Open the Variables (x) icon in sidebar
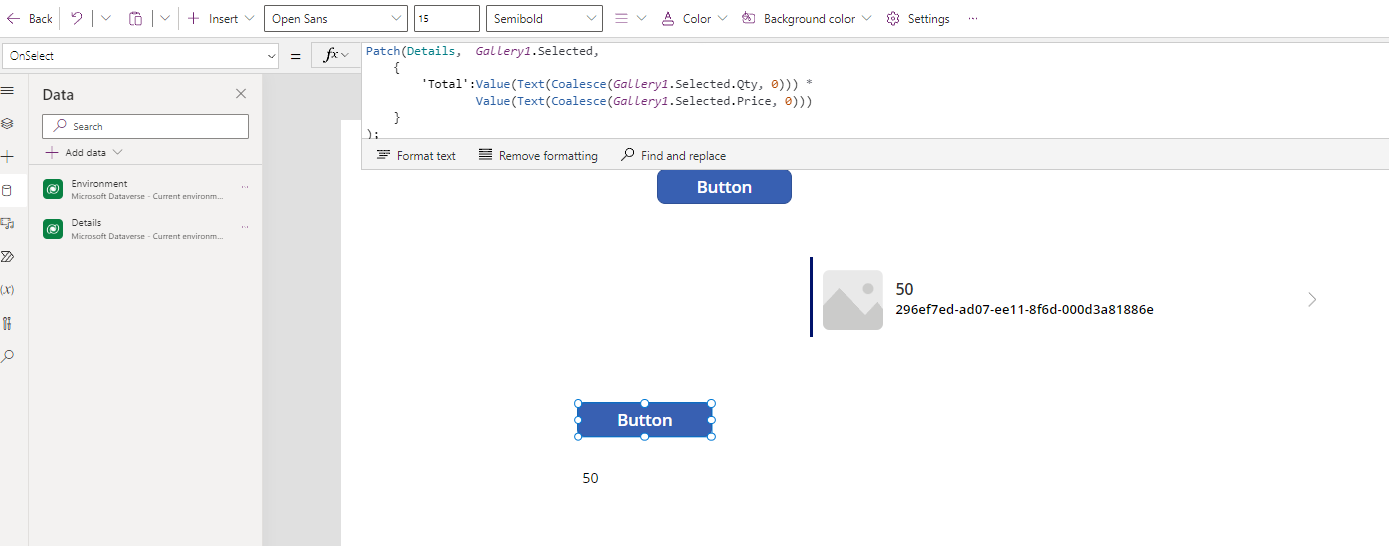This screenshot has width=1389, height=546. (x=8, y=289)
